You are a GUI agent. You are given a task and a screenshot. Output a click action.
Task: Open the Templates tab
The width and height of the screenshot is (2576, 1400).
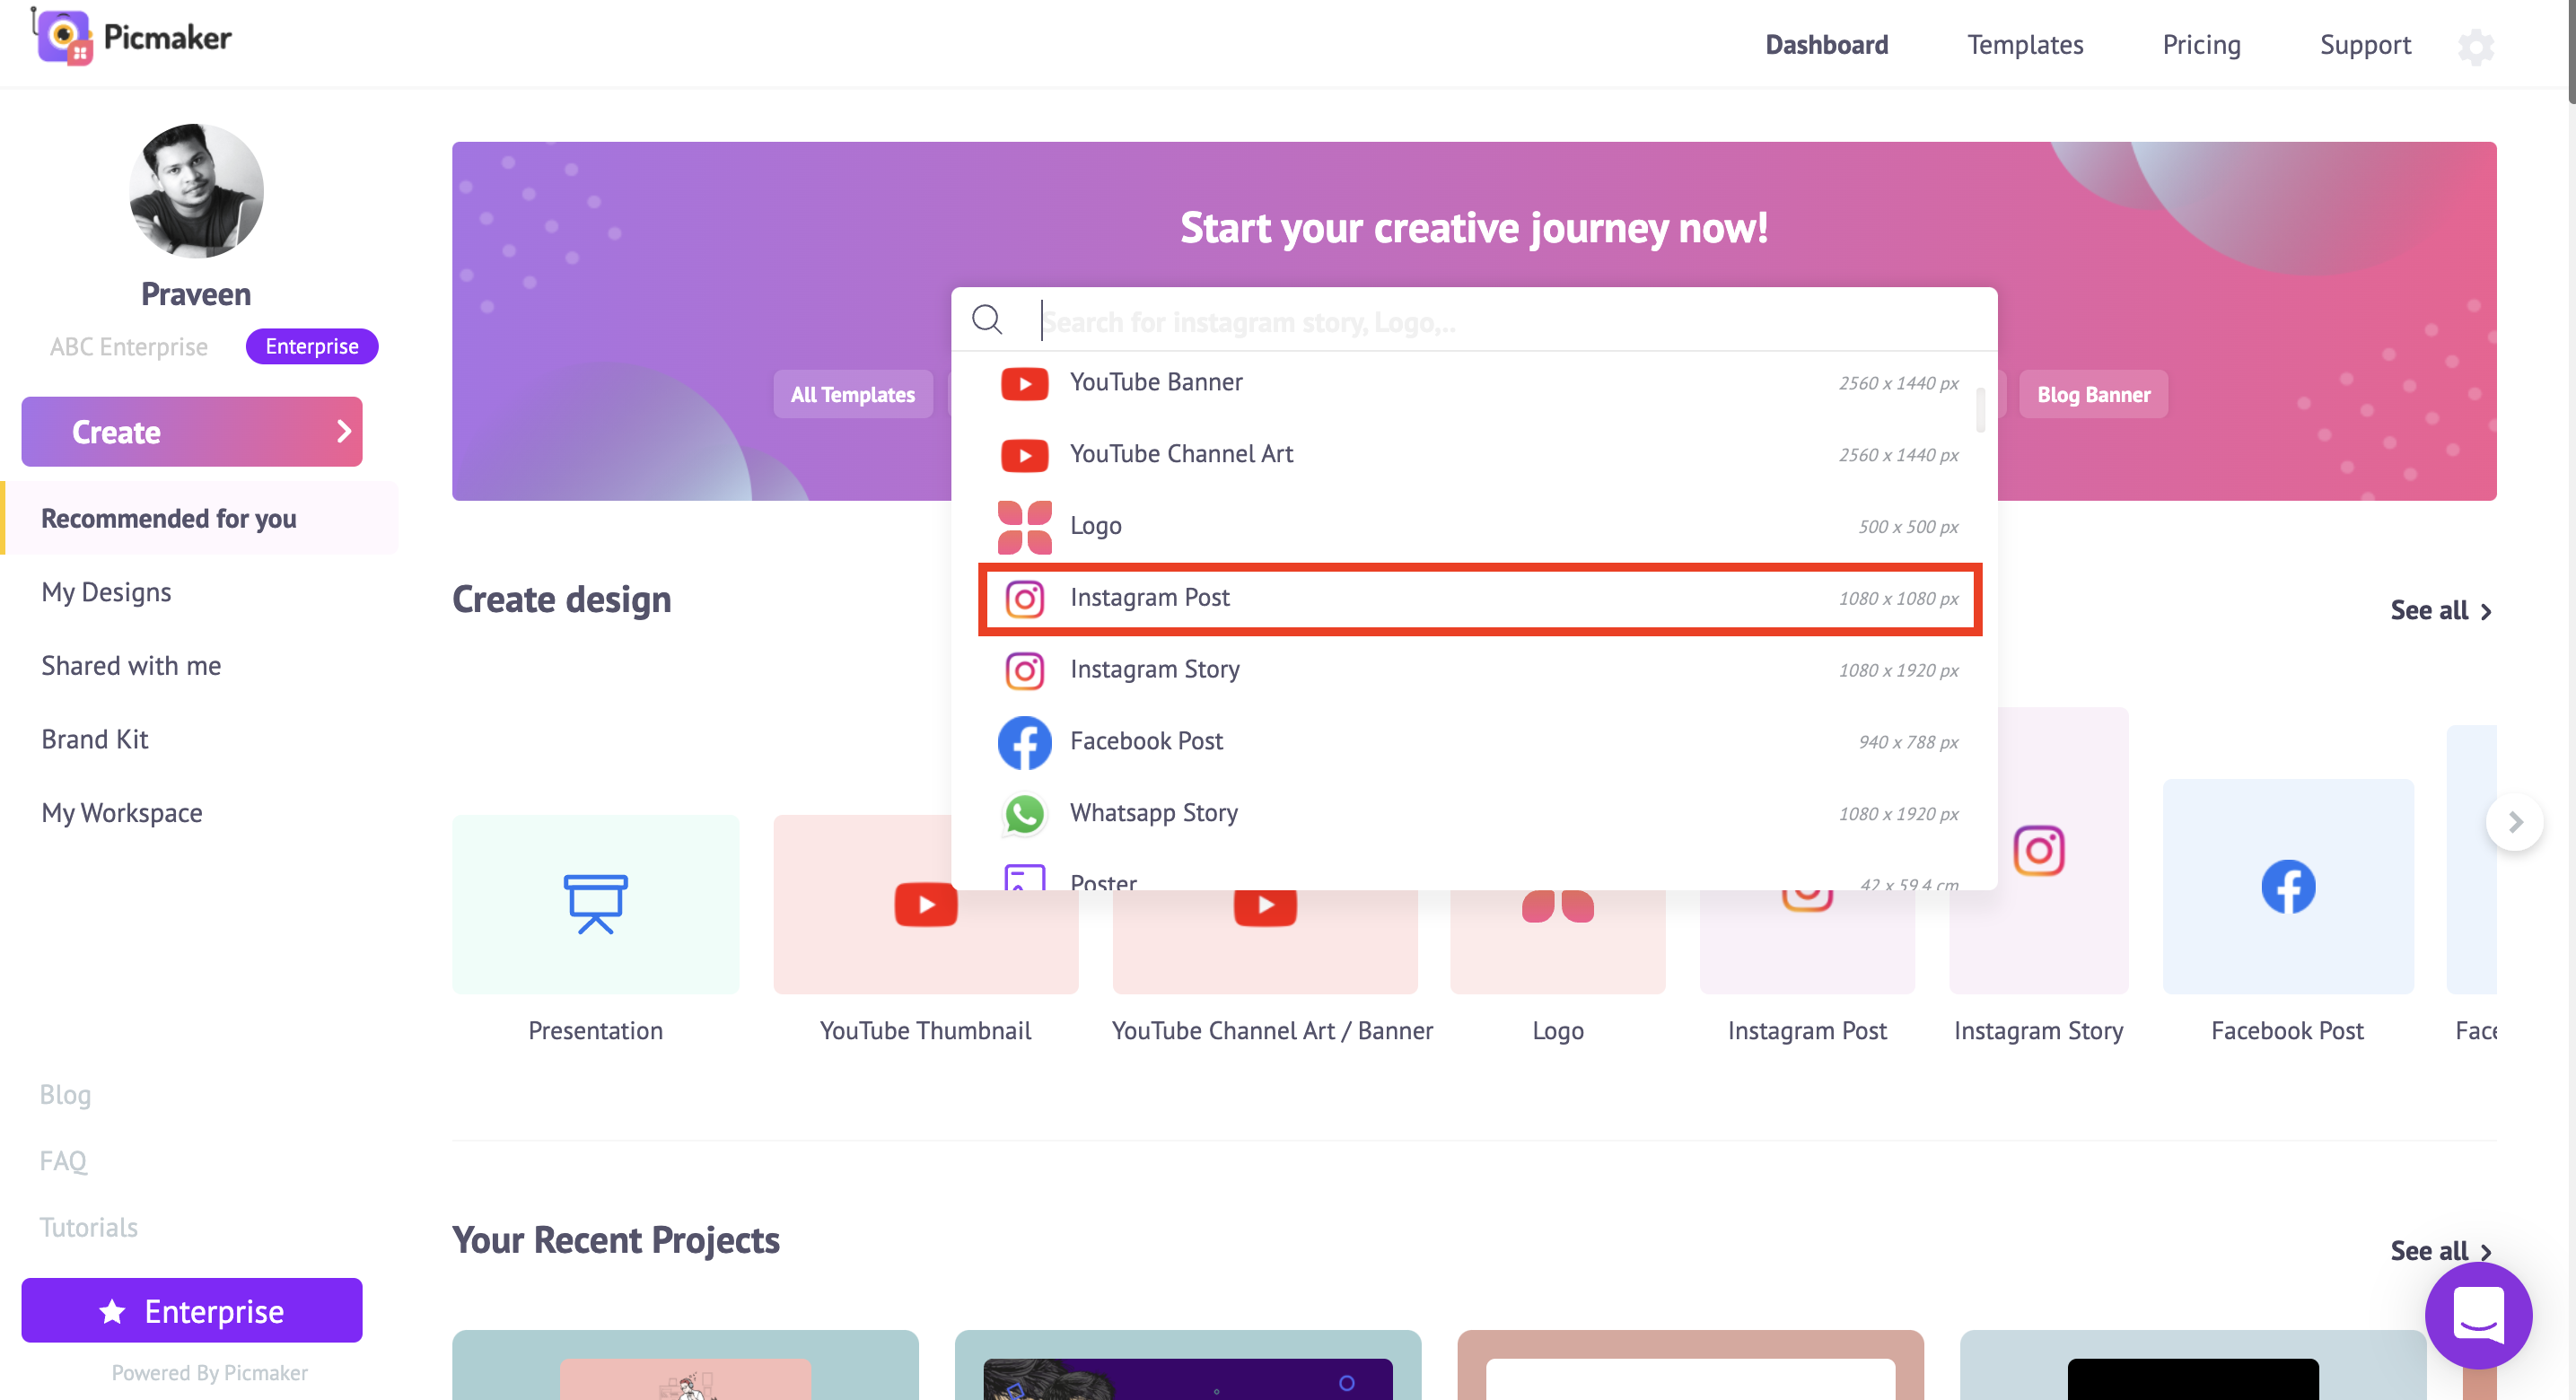coord(2024,44)
